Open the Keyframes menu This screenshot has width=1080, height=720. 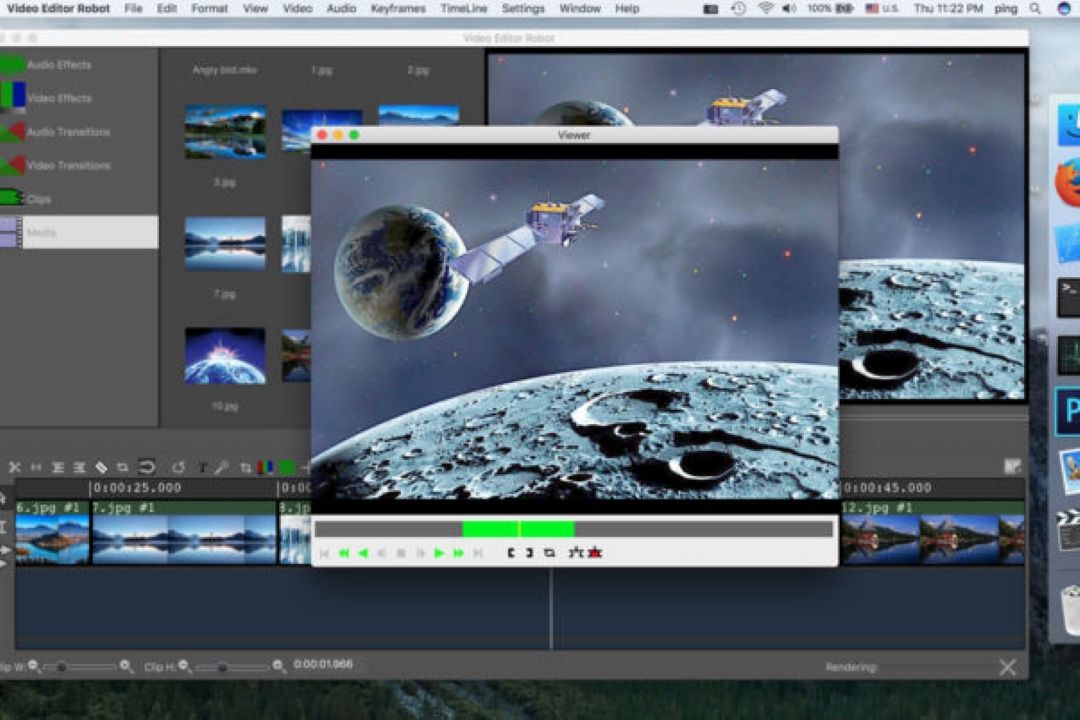398,9
